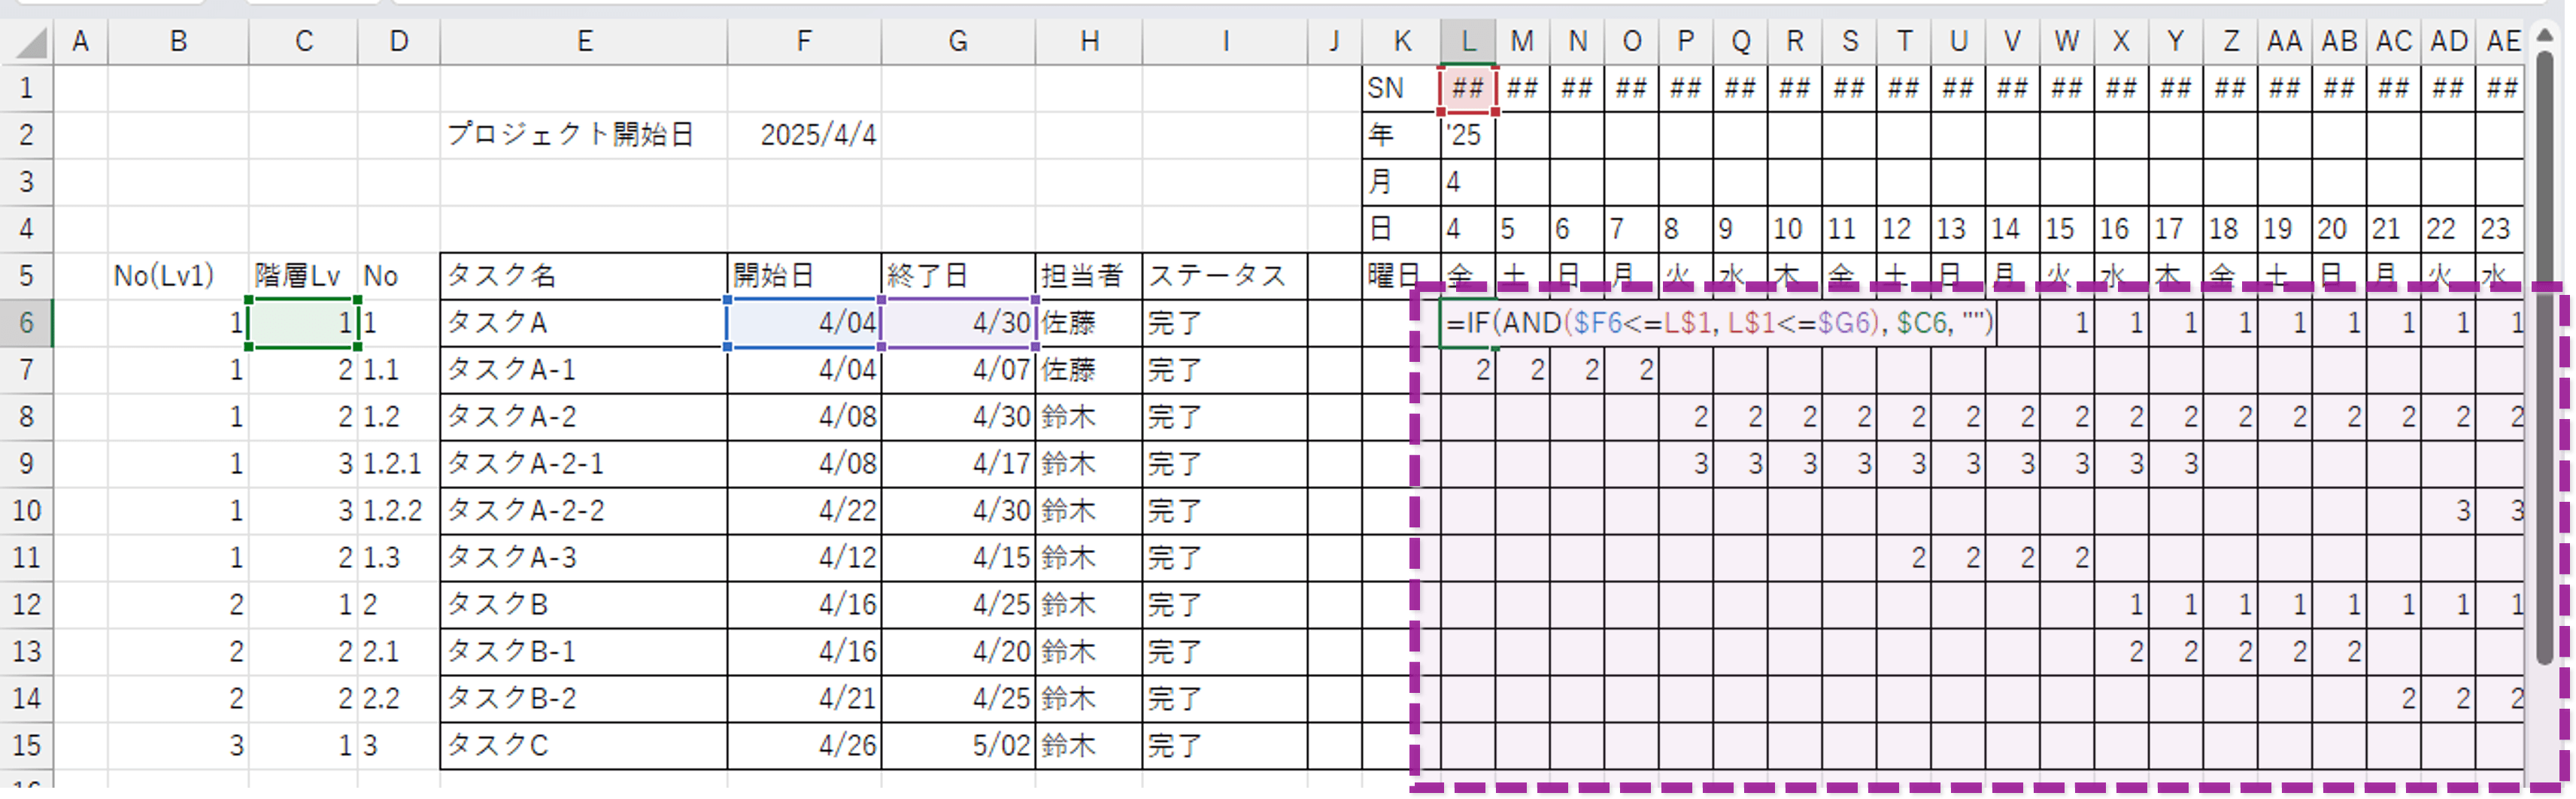Click the SN cell in column K
The height and width of the screenshot is (799, 2576).
[1400, 87]
